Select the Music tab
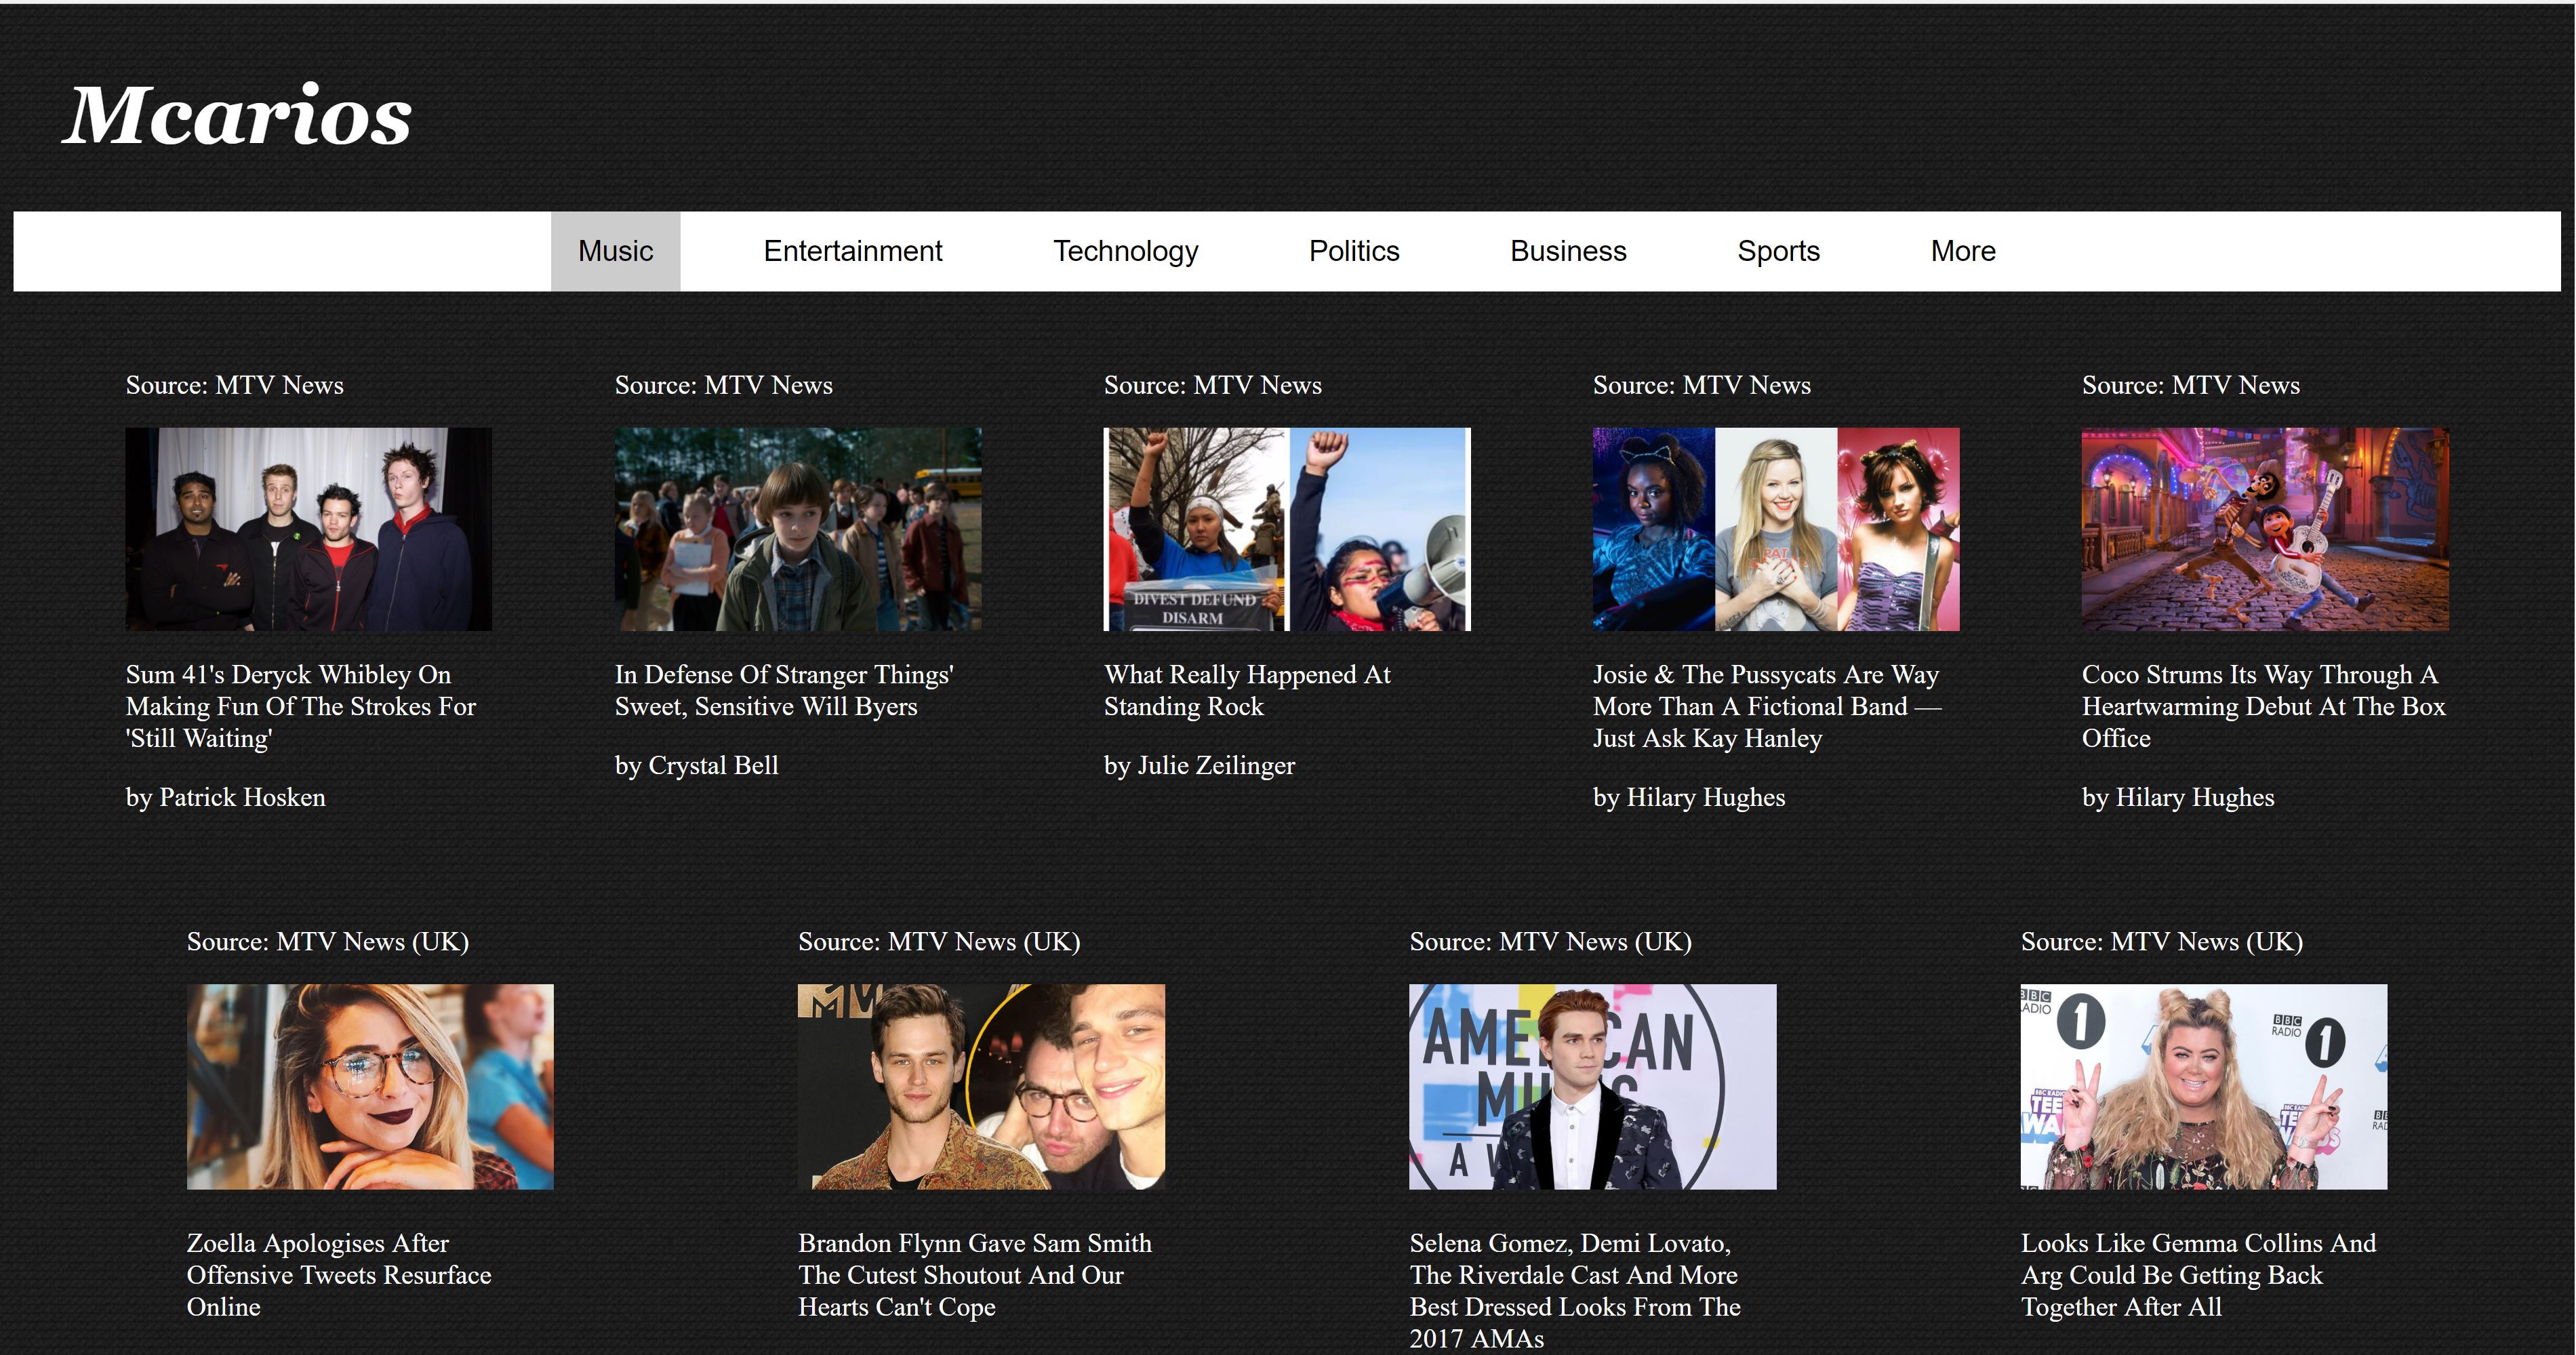 (615, 251)
